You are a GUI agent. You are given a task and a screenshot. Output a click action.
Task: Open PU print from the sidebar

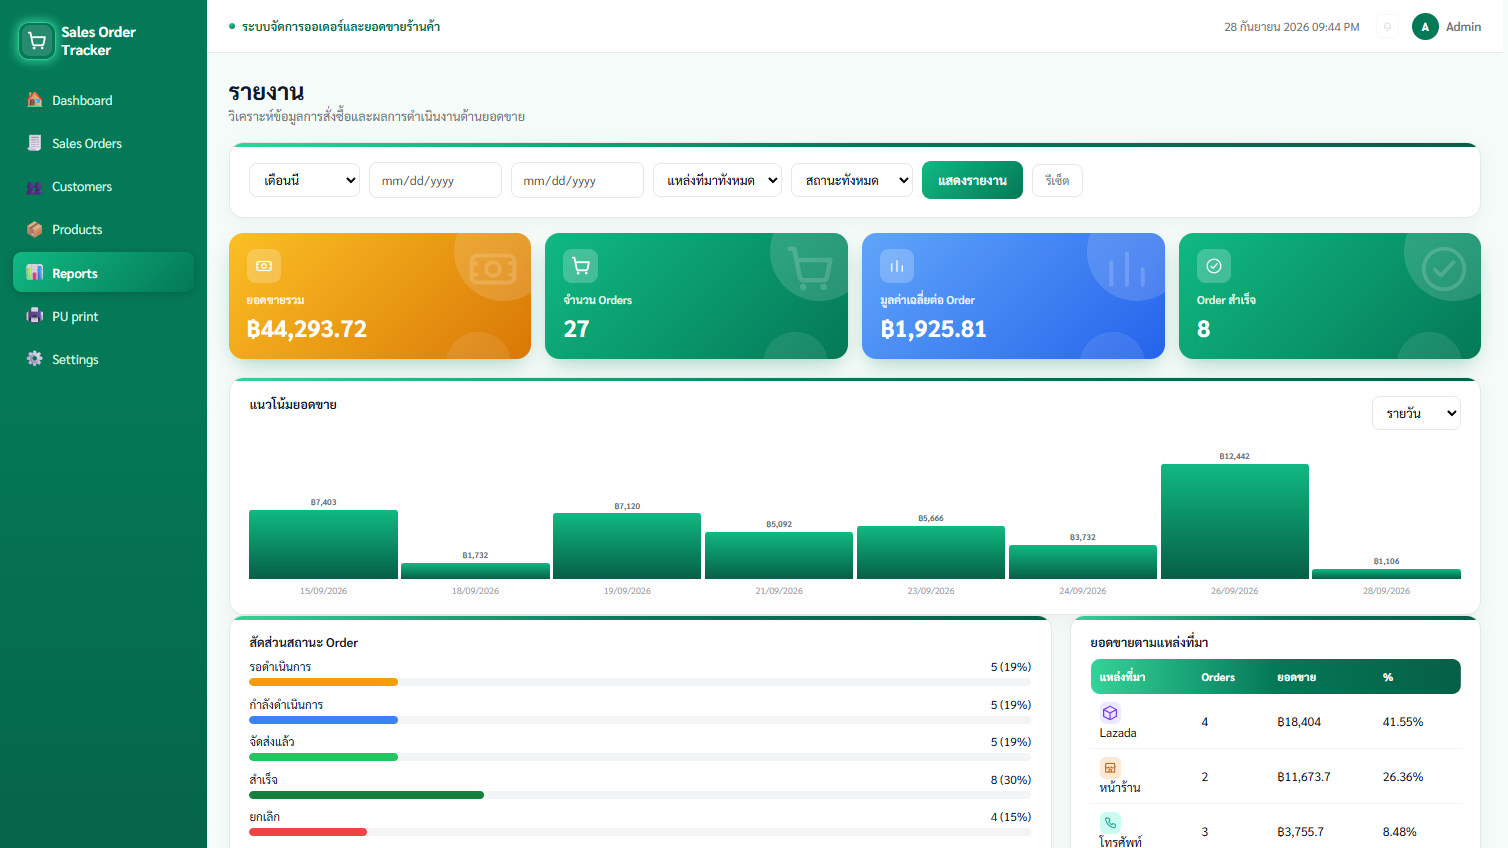103,316
